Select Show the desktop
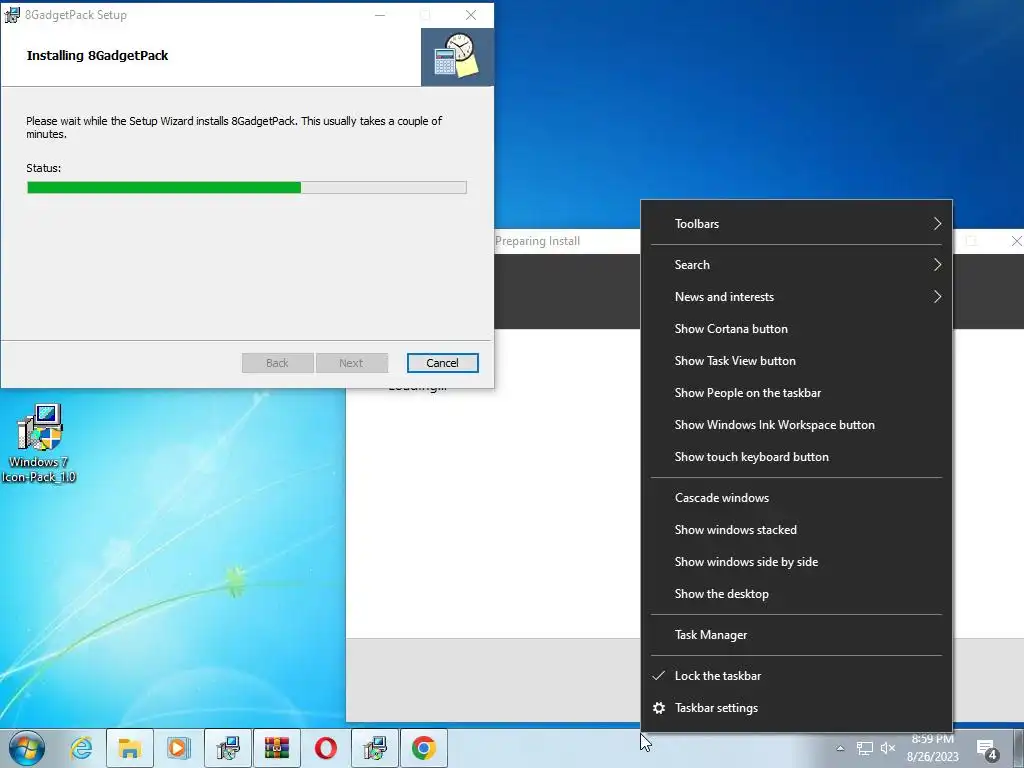The height and width of the screenshot is (768, 1024). point(797,594)
